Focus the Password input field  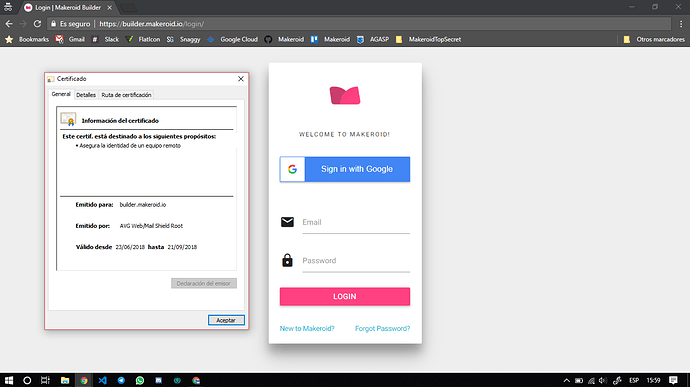pyautogui.click(x=356, y=261)
